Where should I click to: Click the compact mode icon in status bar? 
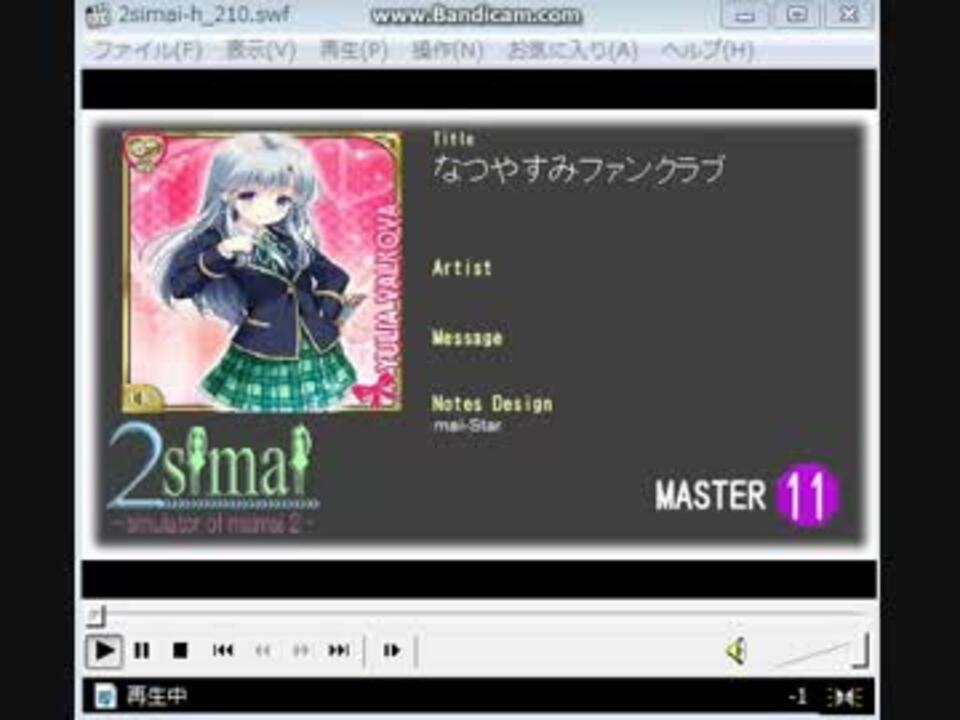tap(845, 697)
